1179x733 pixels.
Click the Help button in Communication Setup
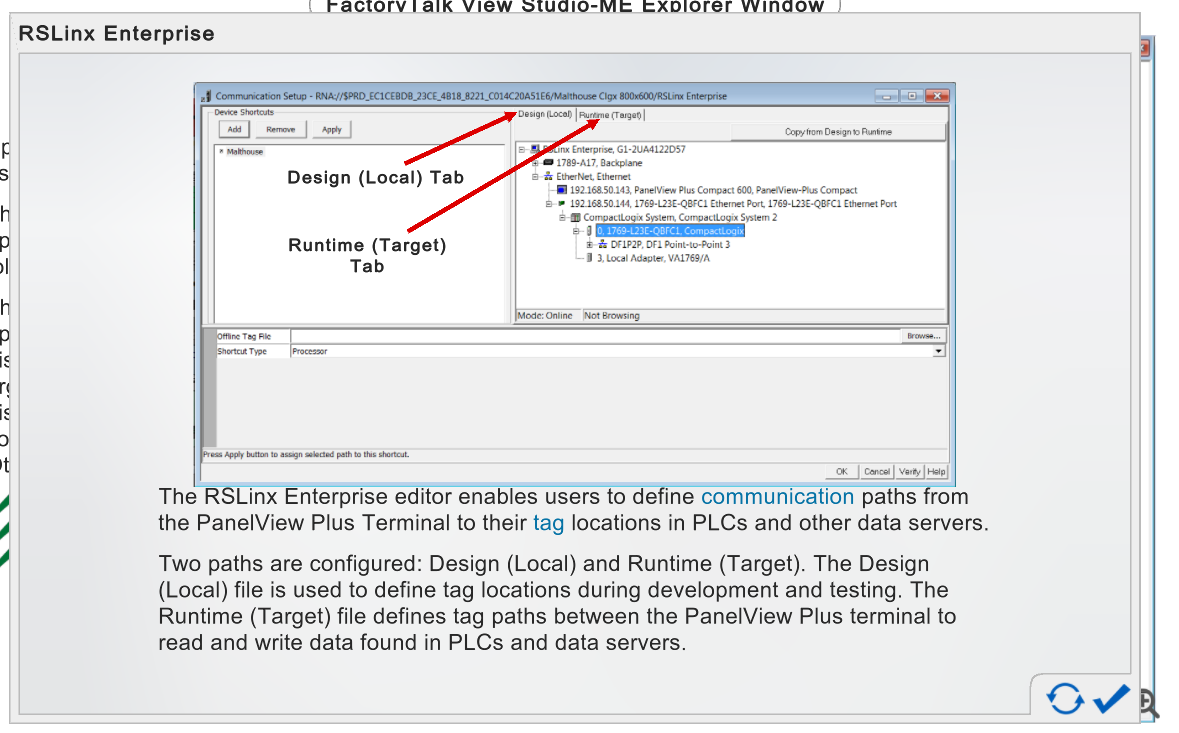936,471
